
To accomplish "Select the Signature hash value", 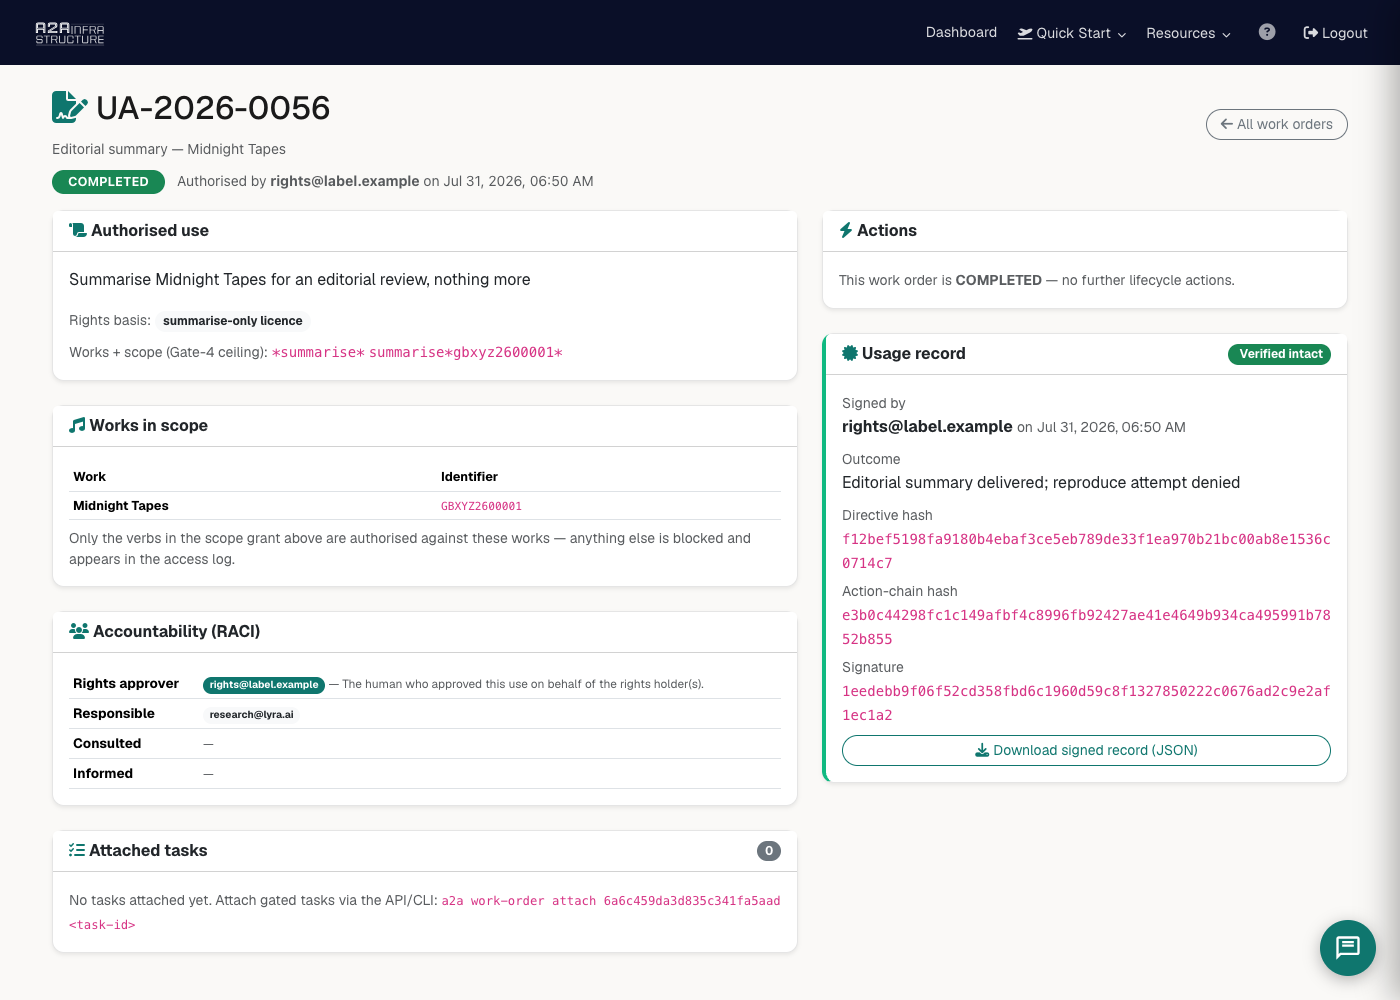I will (1086, 703).
